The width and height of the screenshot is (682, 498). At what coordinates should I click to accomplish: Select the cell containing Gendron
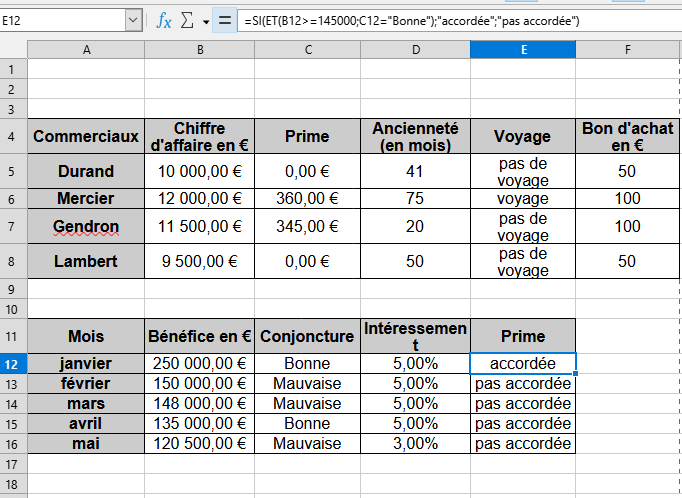click(x=86, y=227)
